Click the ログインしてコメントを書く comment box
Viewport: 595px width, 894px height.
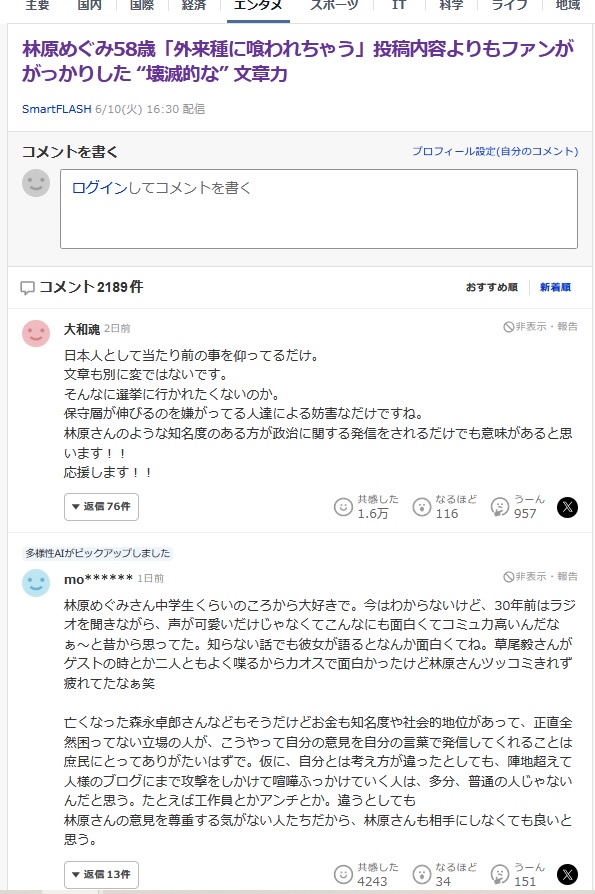[319, 209]
